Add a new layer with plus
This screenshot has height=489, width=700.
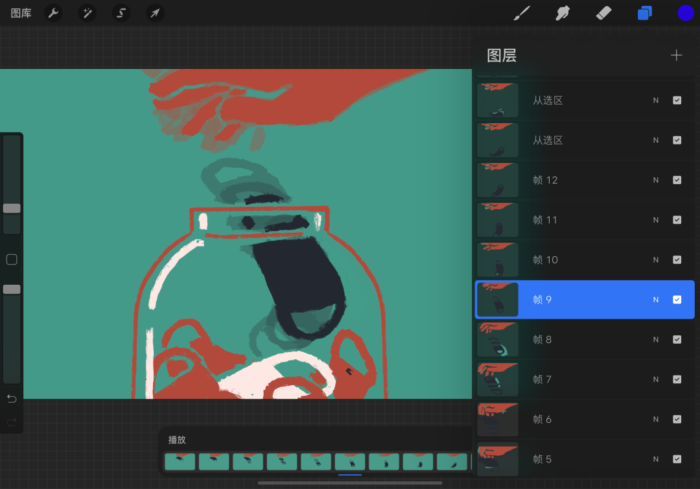[676, 55]
